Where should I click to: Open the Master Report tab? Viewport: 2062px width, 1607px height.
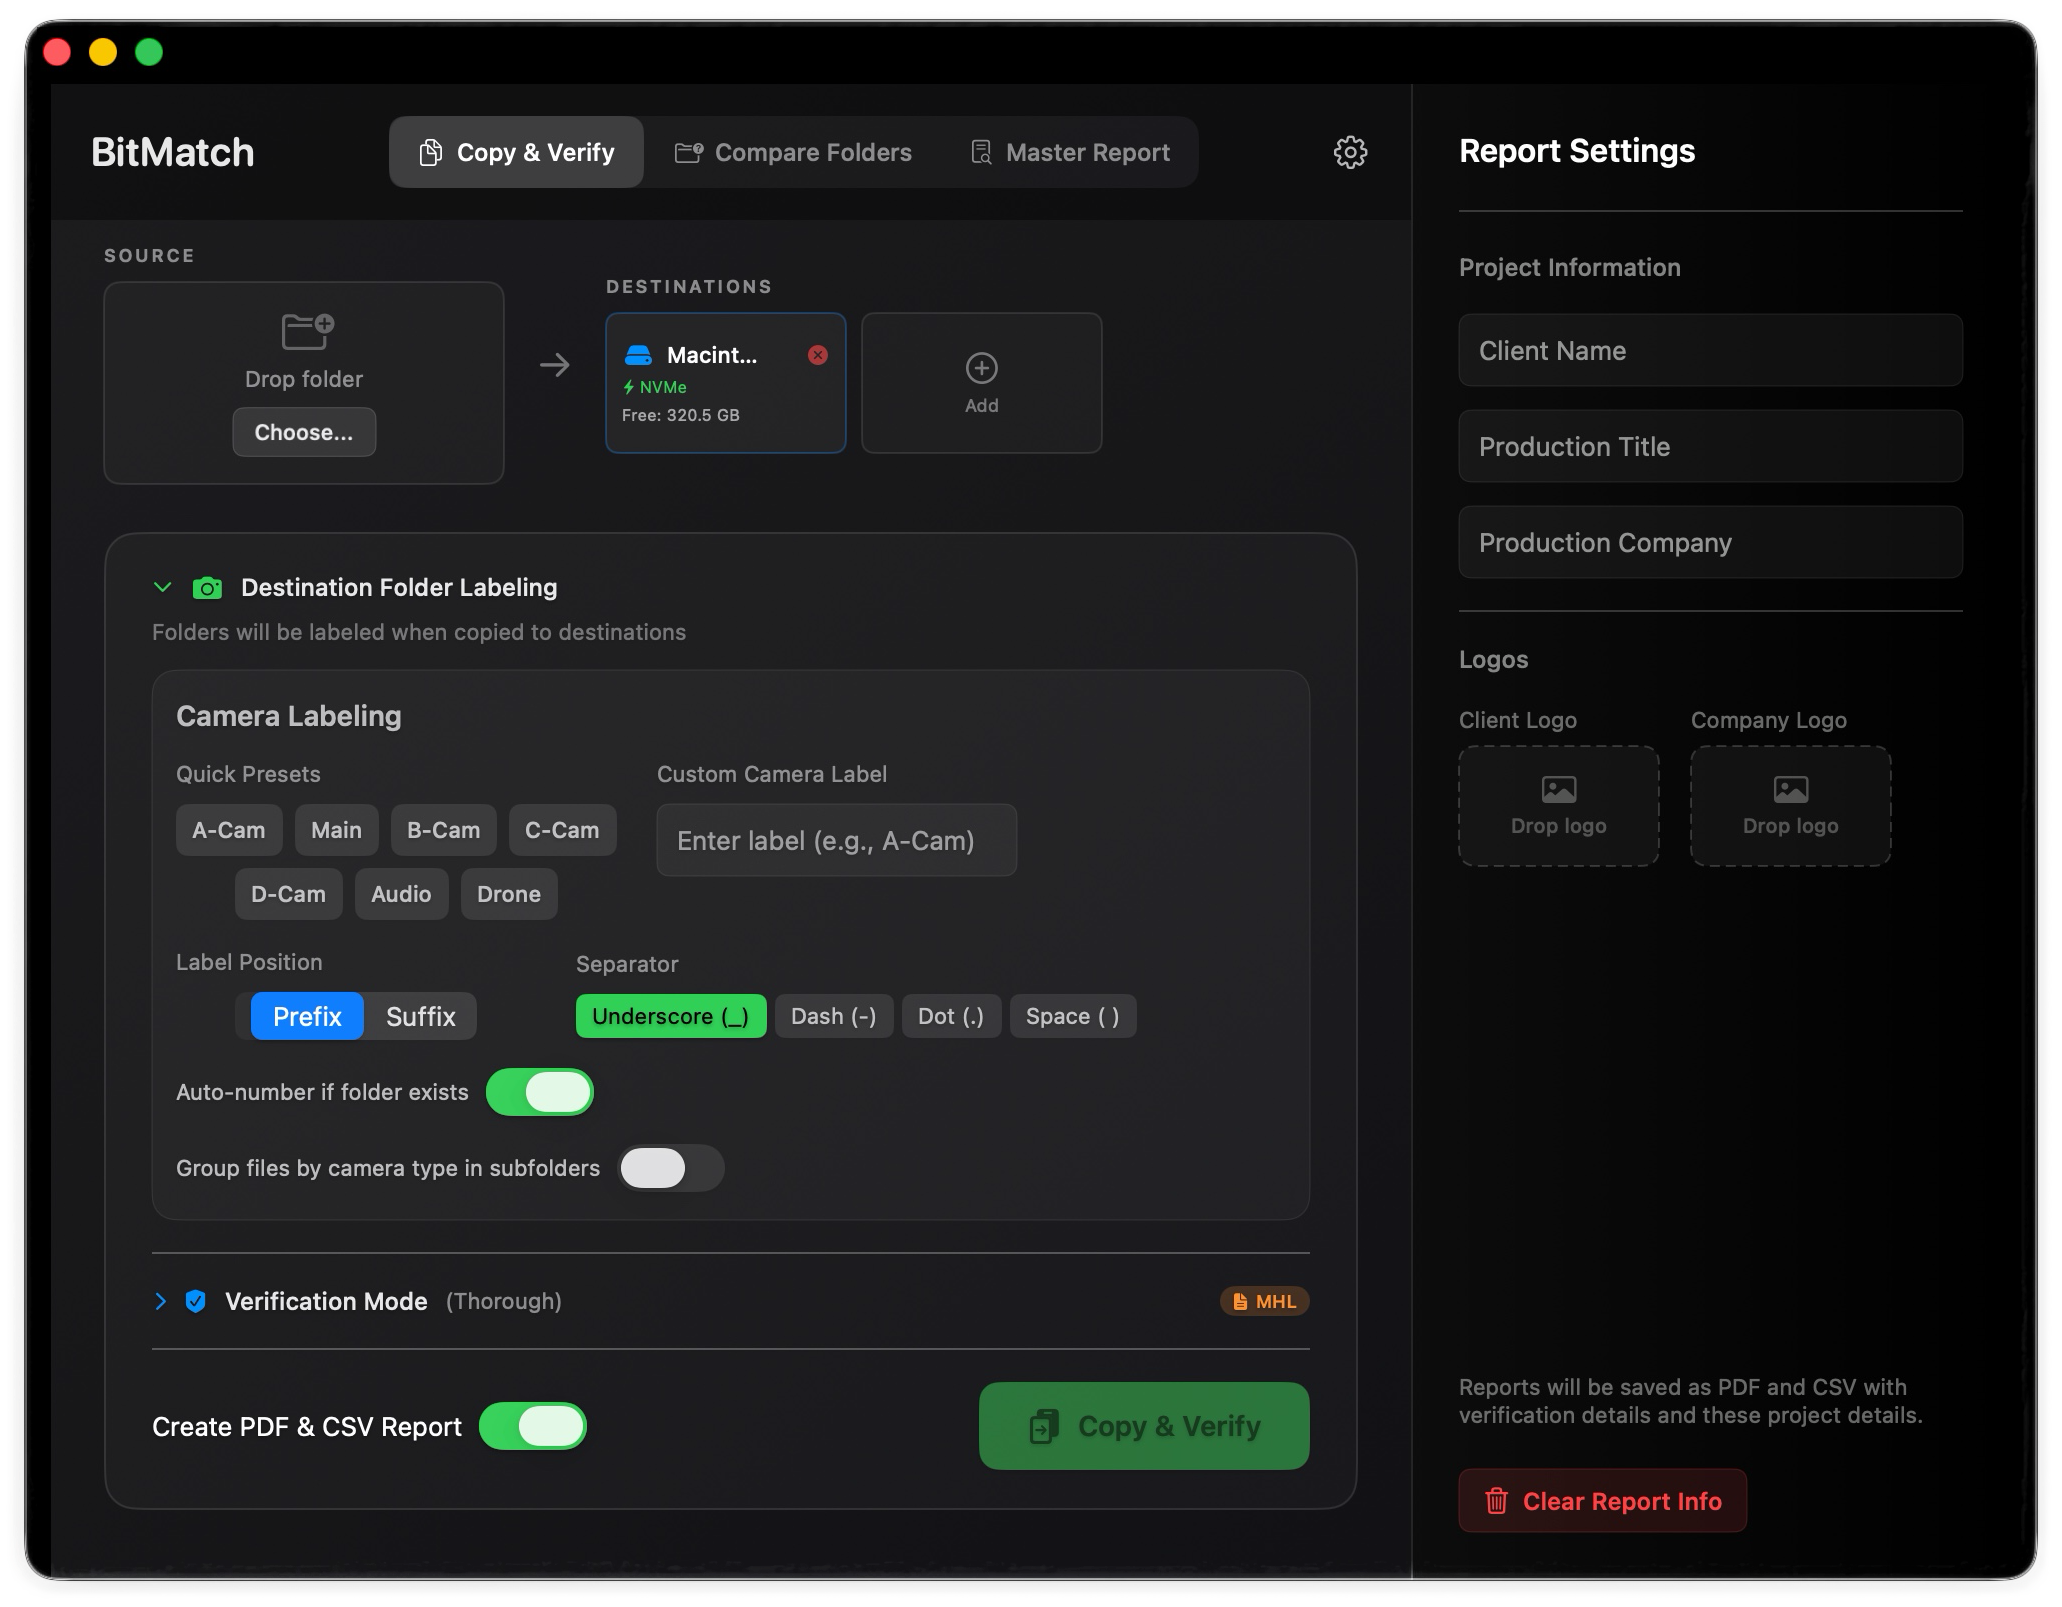1070,152
